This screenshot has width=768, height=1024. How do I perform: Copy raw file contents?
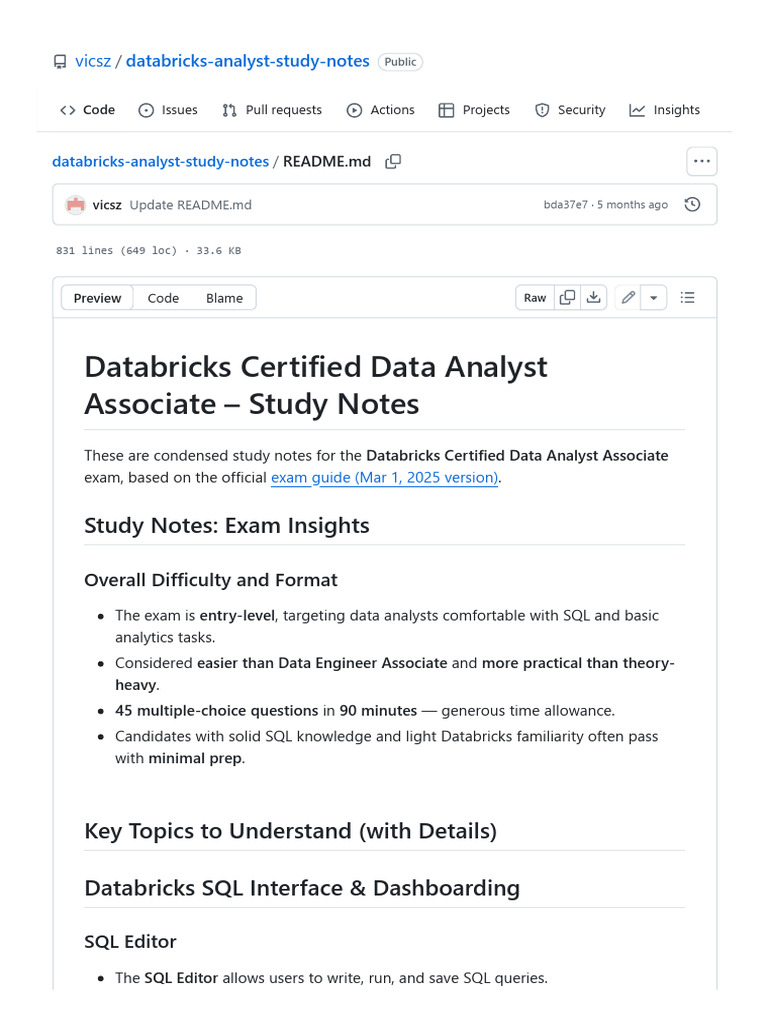click(568, 297)
